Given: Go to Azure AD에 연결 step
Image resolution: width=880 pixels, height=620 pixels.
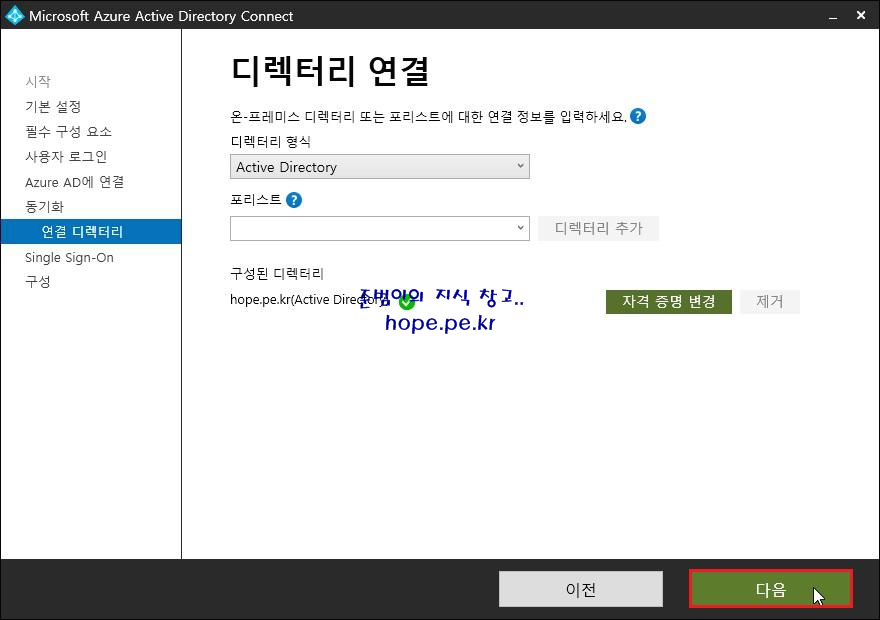Looking at the screenshot, I should 75,182.
